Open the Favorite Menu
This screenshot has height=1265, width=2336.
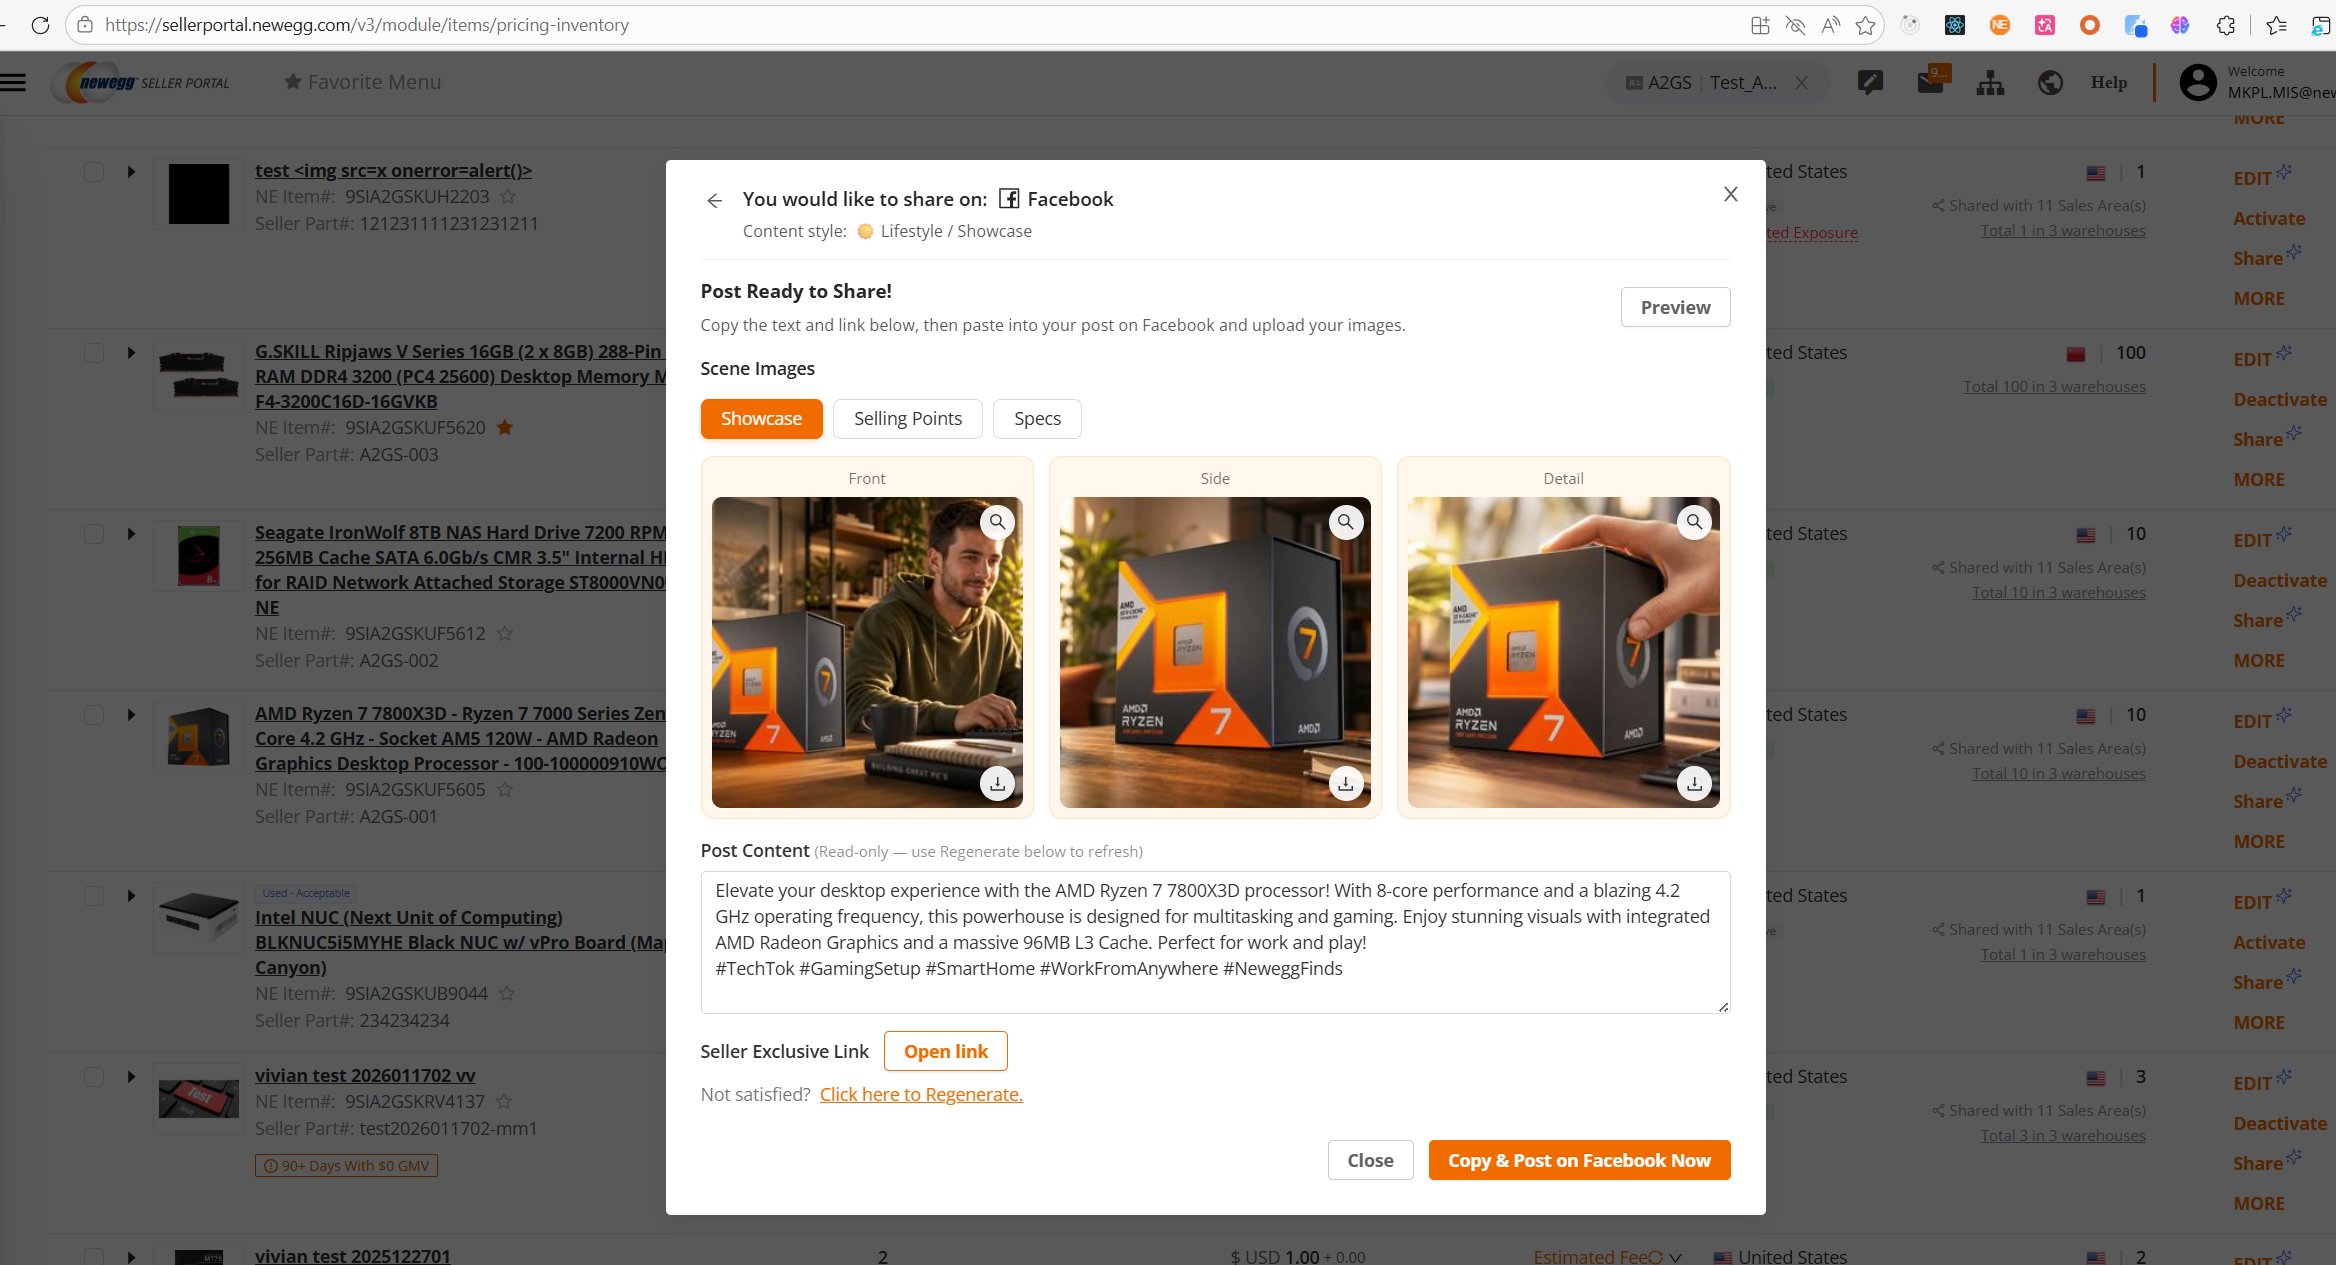[x=362, y=82]
